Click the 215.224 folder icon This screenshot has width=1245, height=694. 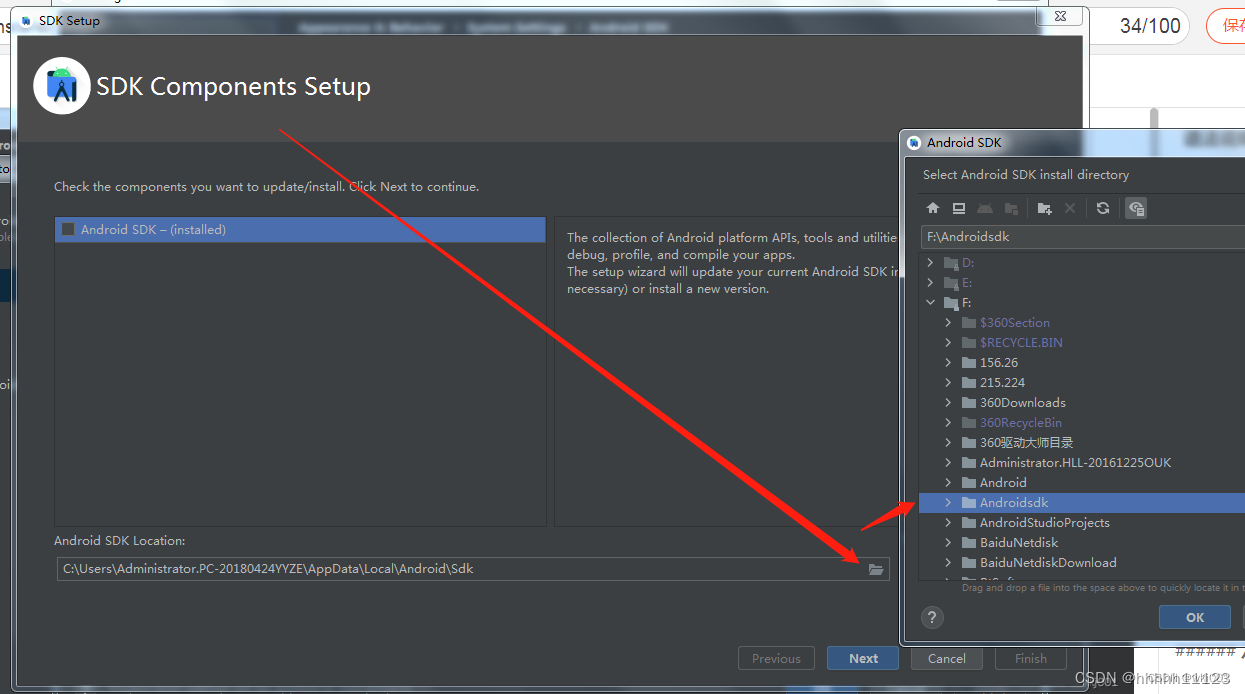click(968, 383)
